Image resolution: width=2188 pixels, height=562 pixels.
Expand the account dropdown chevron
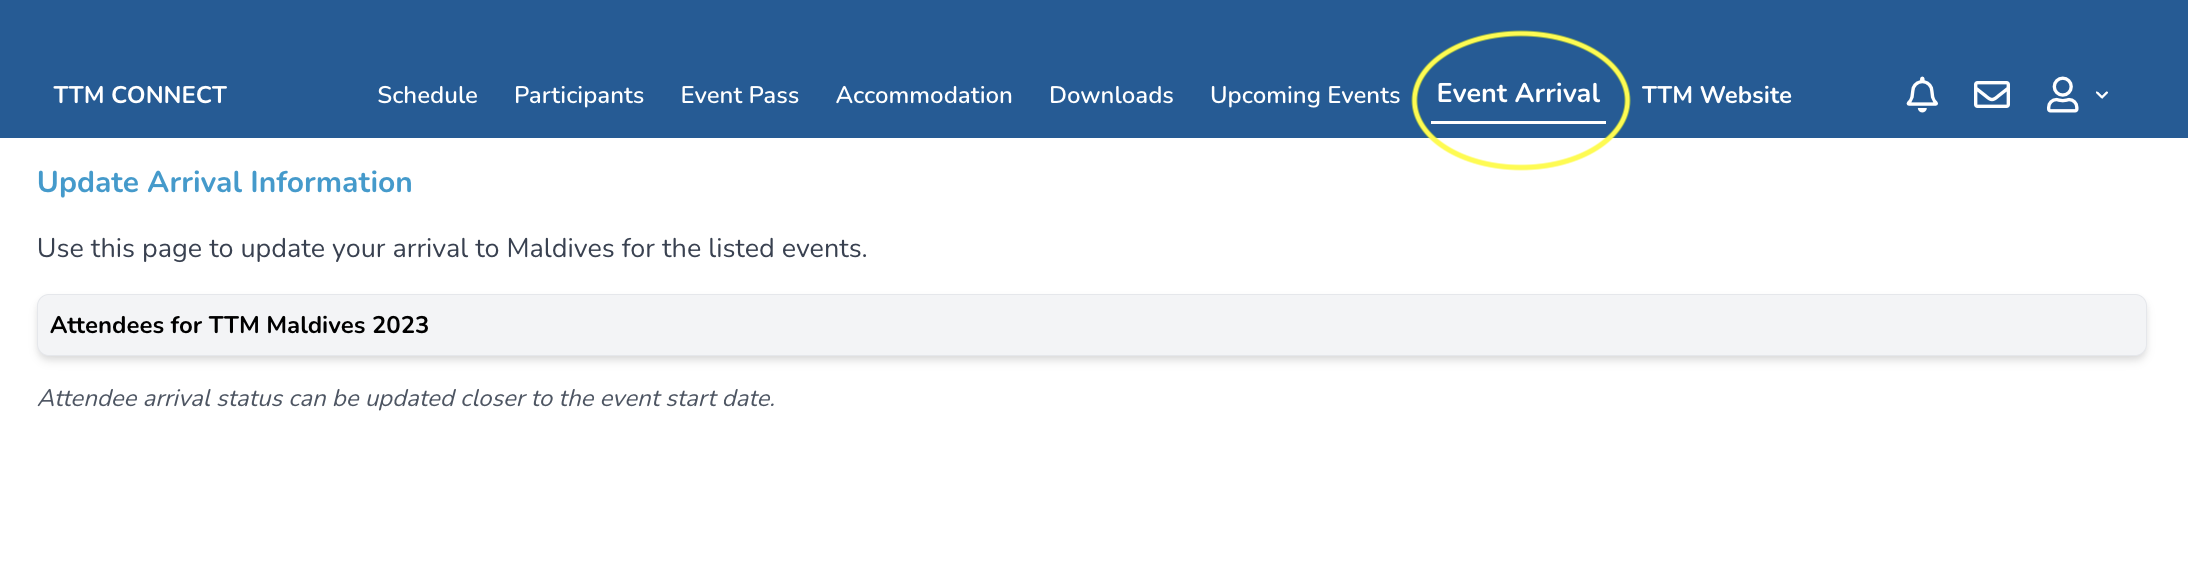pyautogui.click(x=2102, y=96)
